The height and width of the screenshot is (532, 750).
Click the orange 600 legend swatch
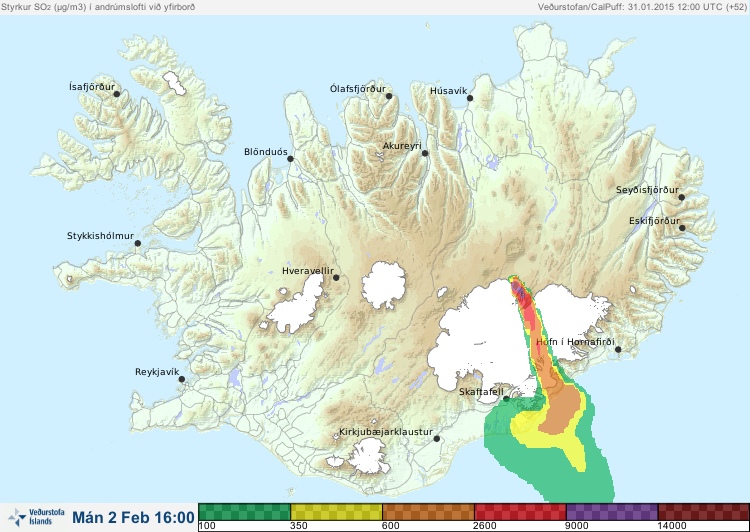click(x=428, y=512)
